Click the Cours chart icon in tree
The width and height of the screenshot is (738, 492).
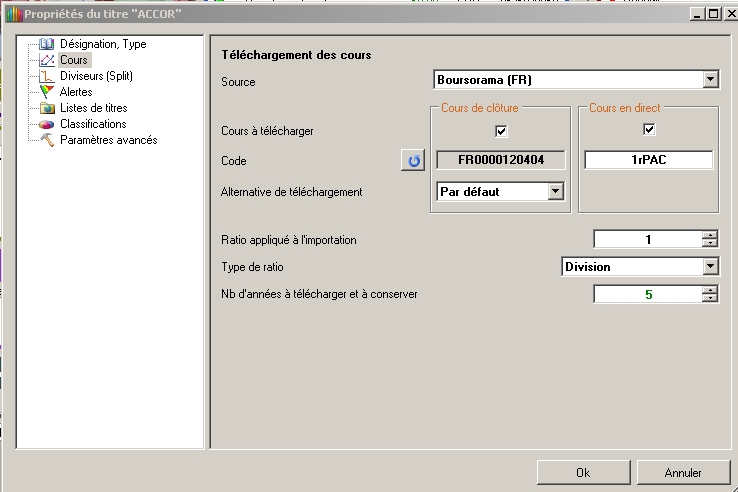click(x=46, y=60)
